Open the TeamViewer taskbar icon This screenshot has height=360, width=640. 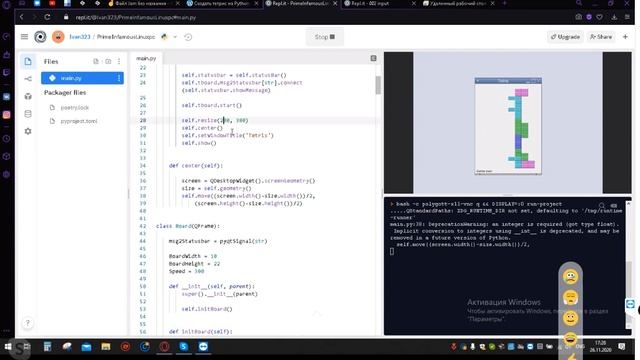203,347
